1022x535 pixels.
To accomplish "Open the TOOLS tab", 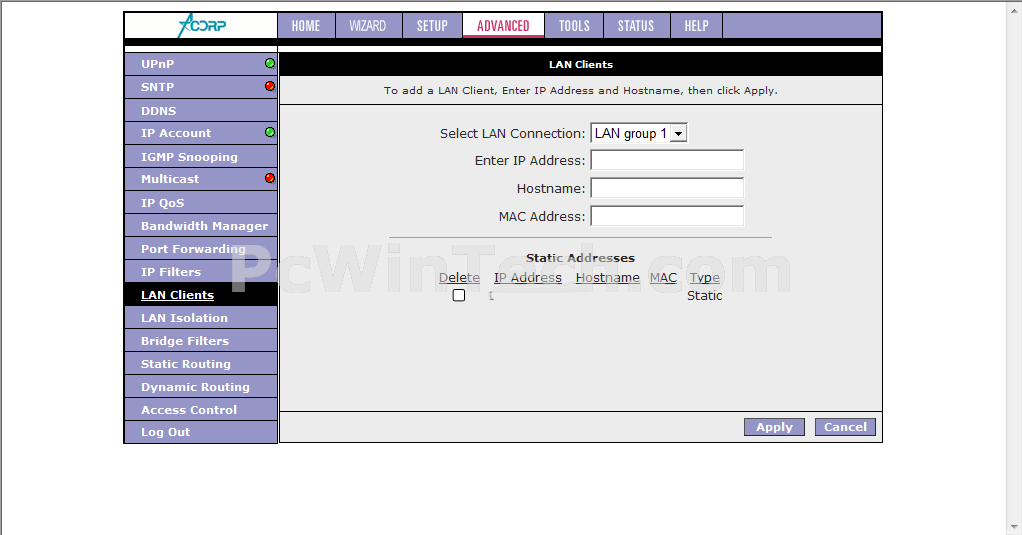I will point(574,25).
